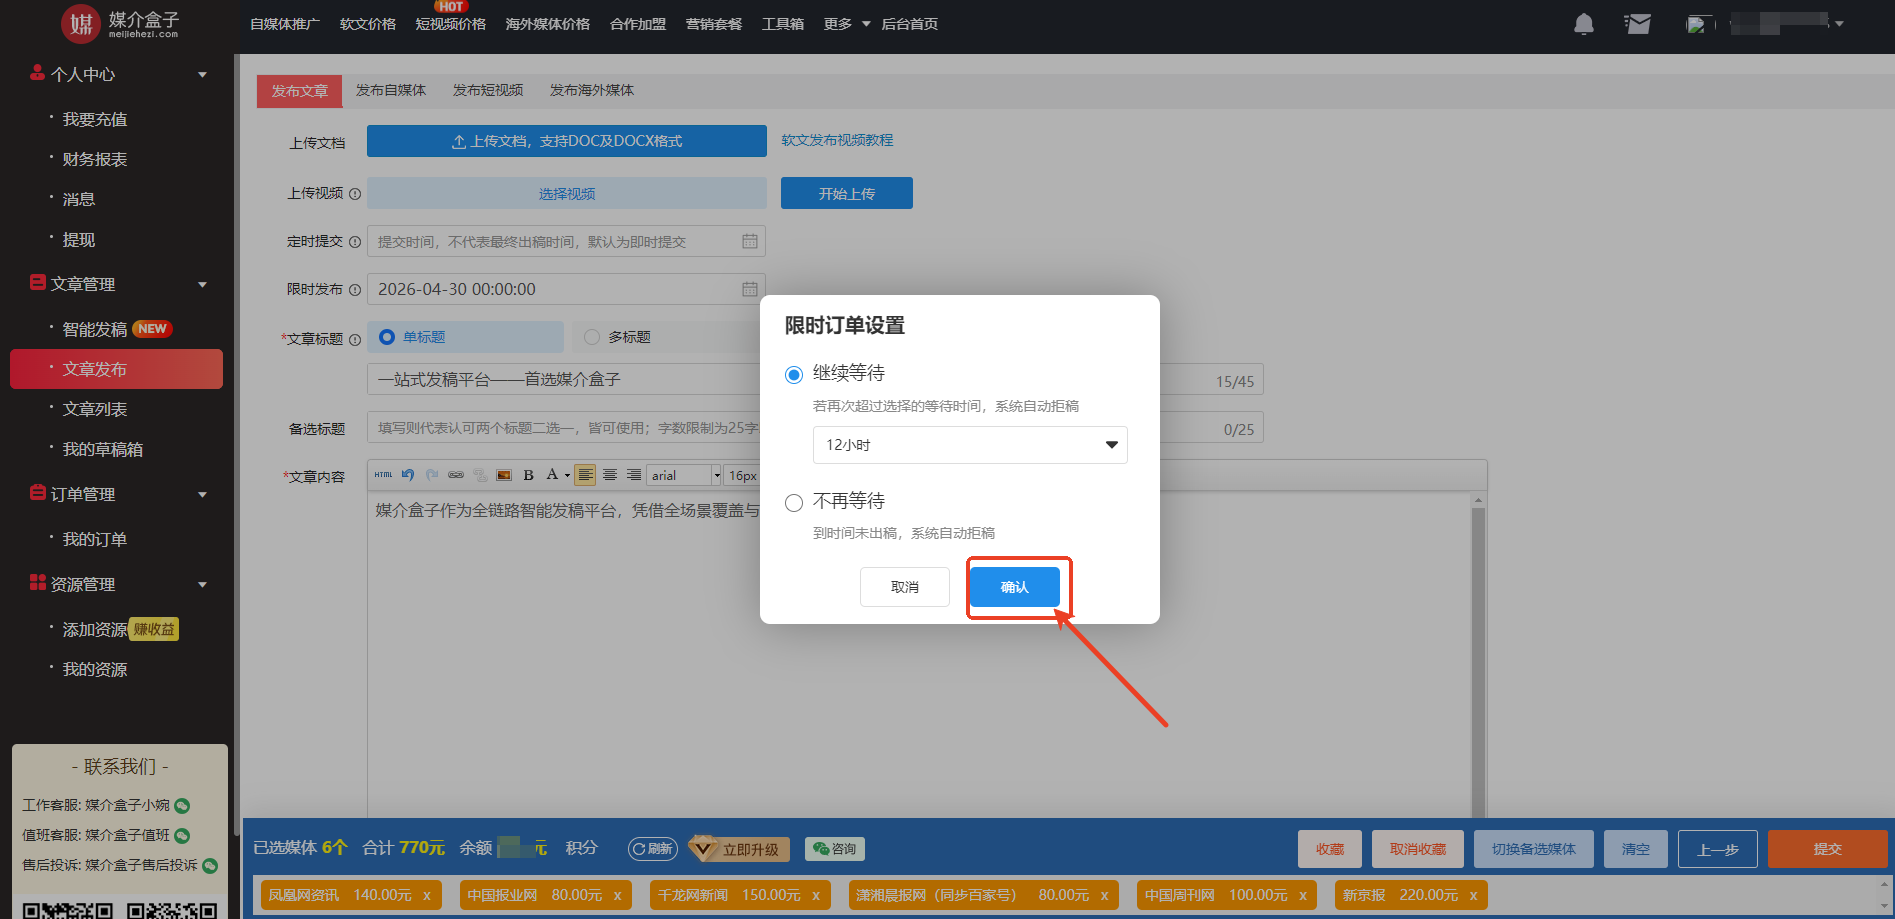Click the insert image icon in editor
Screen dimensions: 1895x919
coord(504,475)
